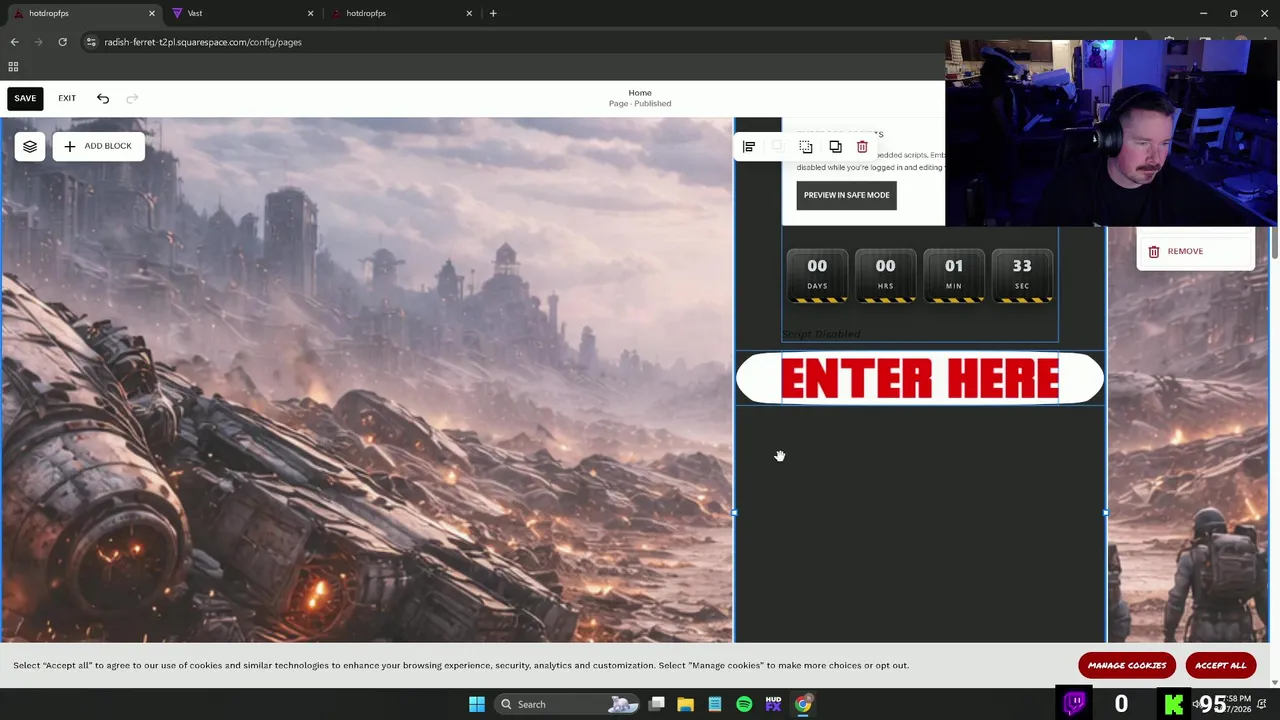Delete block using red trash icon

click(862, 147)
